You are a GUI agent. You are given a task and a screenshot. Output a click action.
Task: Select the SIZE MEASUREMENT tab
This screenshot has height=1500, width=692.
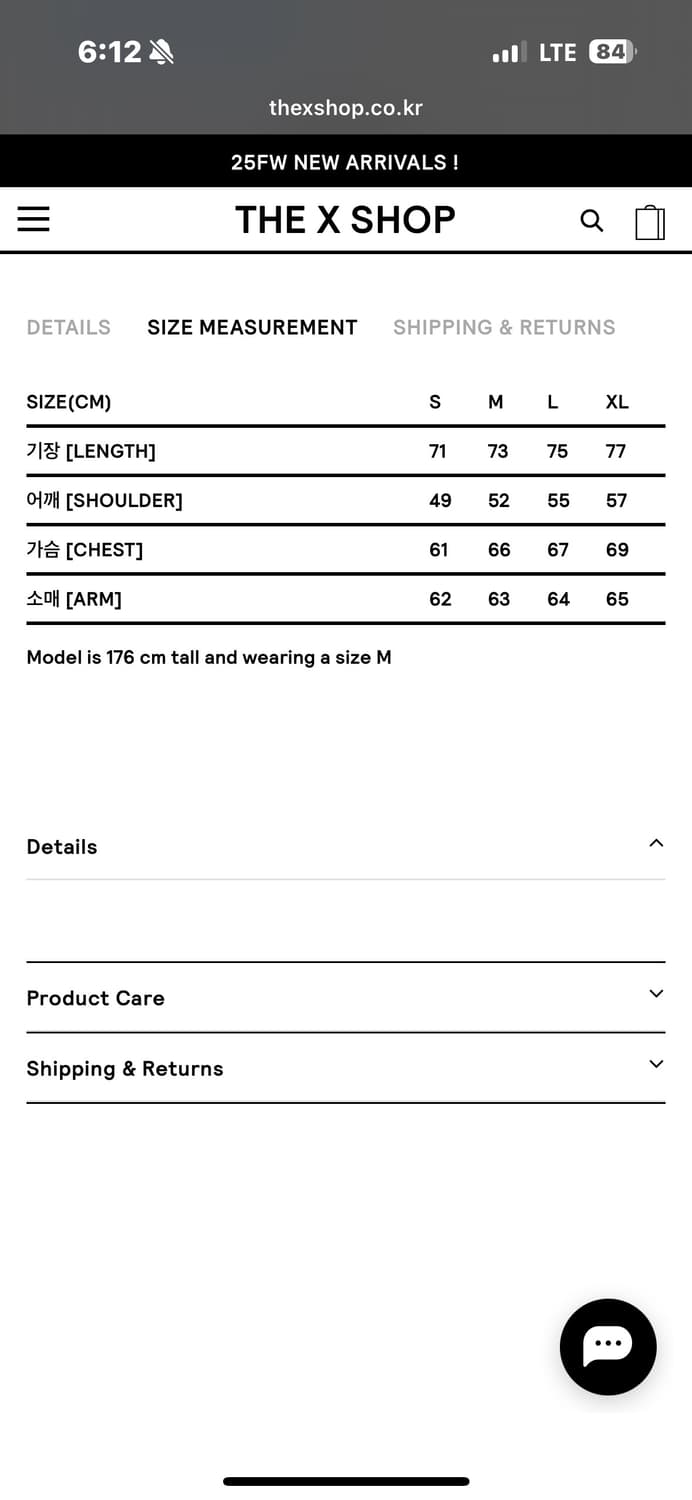coord(252,327)
